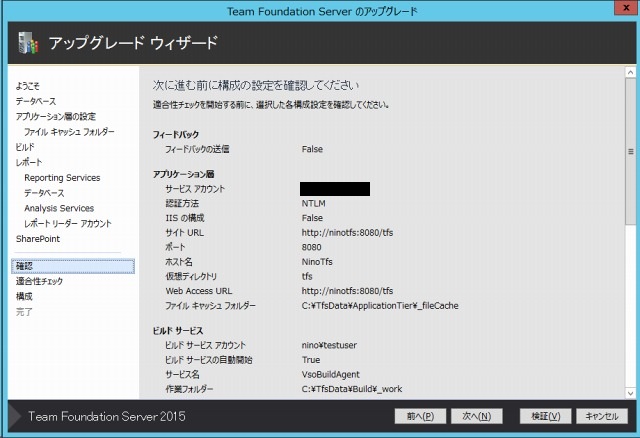Close the upgrade wizard window
This screenshot has height=438, width=640.
[x=626, y=8]
